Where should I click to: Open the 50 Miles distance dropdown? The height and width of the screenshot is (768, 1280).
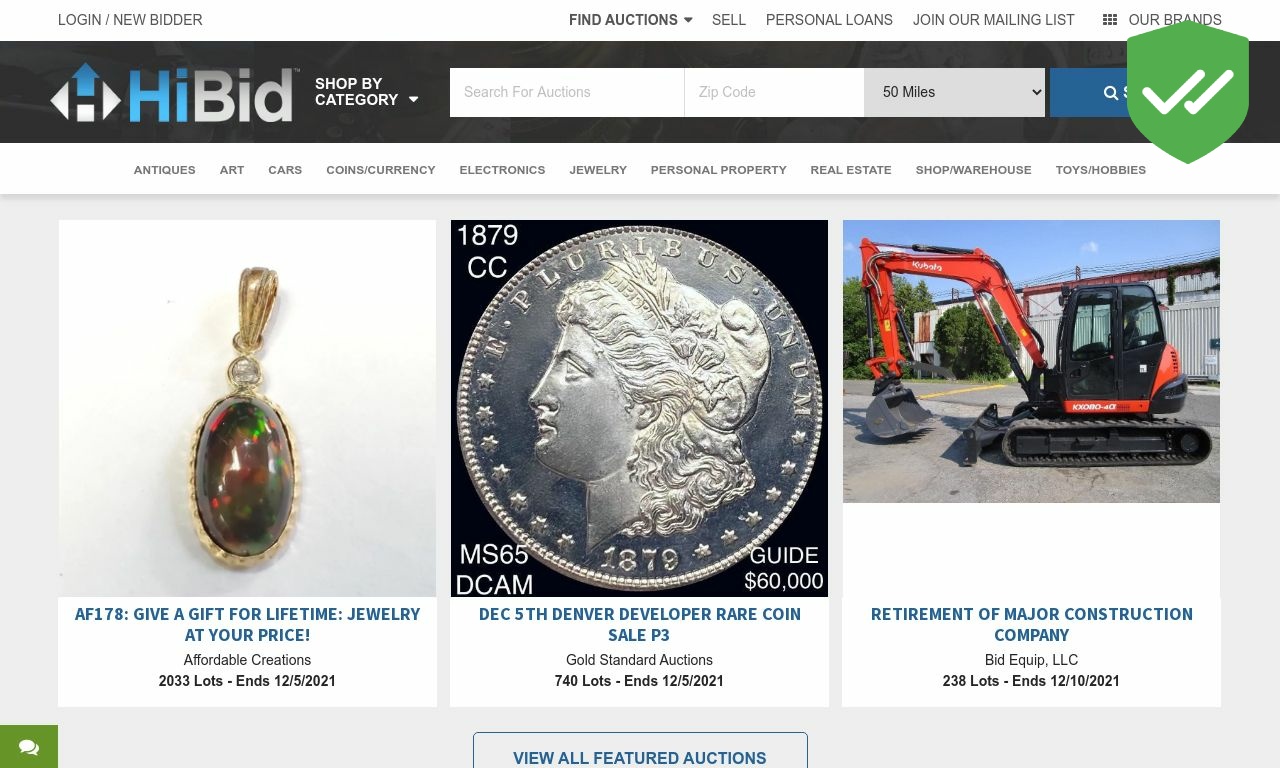click(954, 92)
